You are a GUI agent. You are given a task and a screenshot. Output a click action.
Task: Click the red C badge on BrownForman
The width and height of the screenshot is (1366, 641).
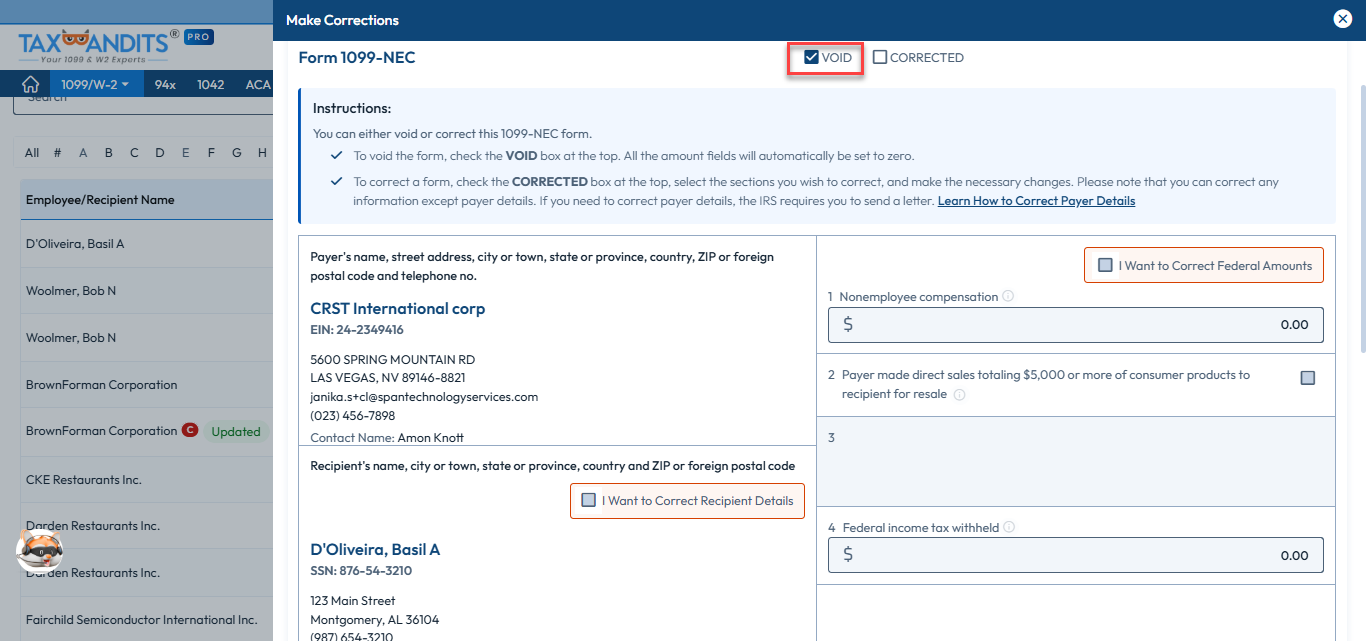(189, 431)
